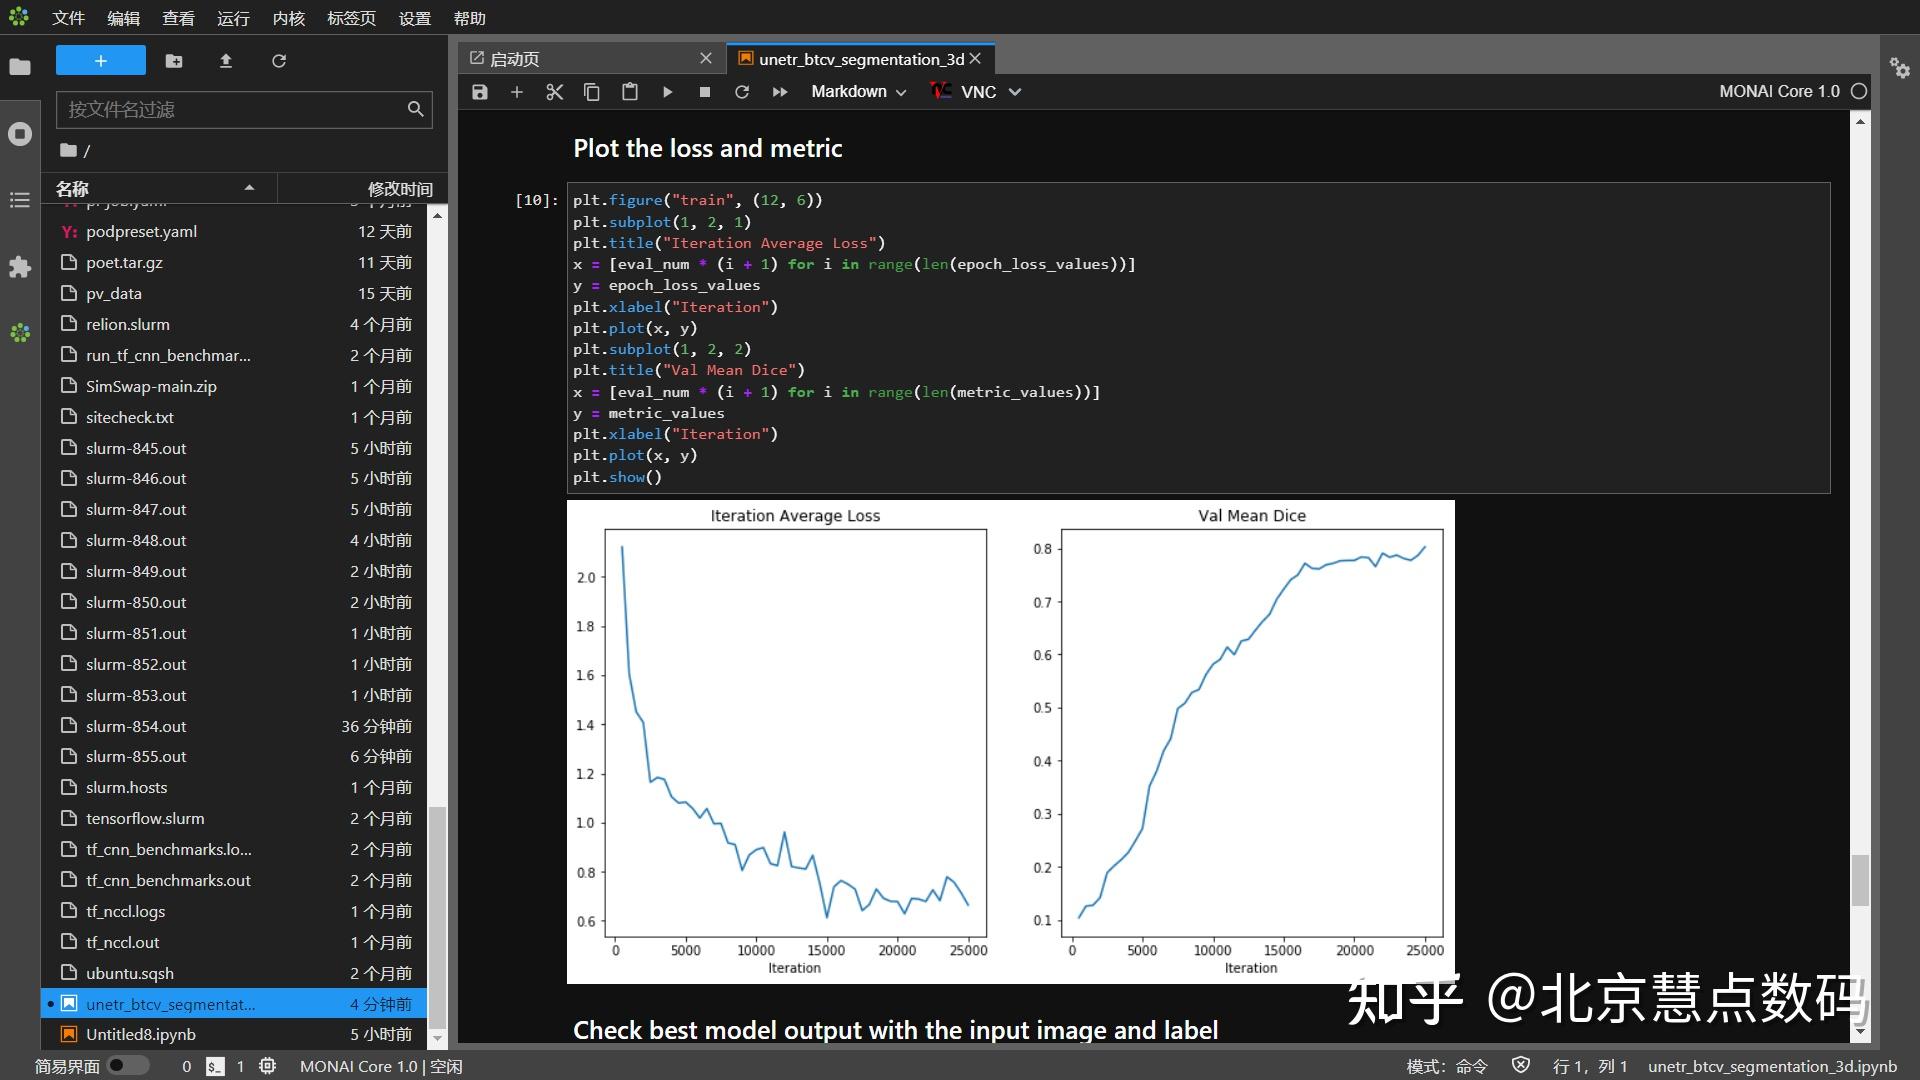
Task: Copy the selected cell
Action: pos(592,92)
